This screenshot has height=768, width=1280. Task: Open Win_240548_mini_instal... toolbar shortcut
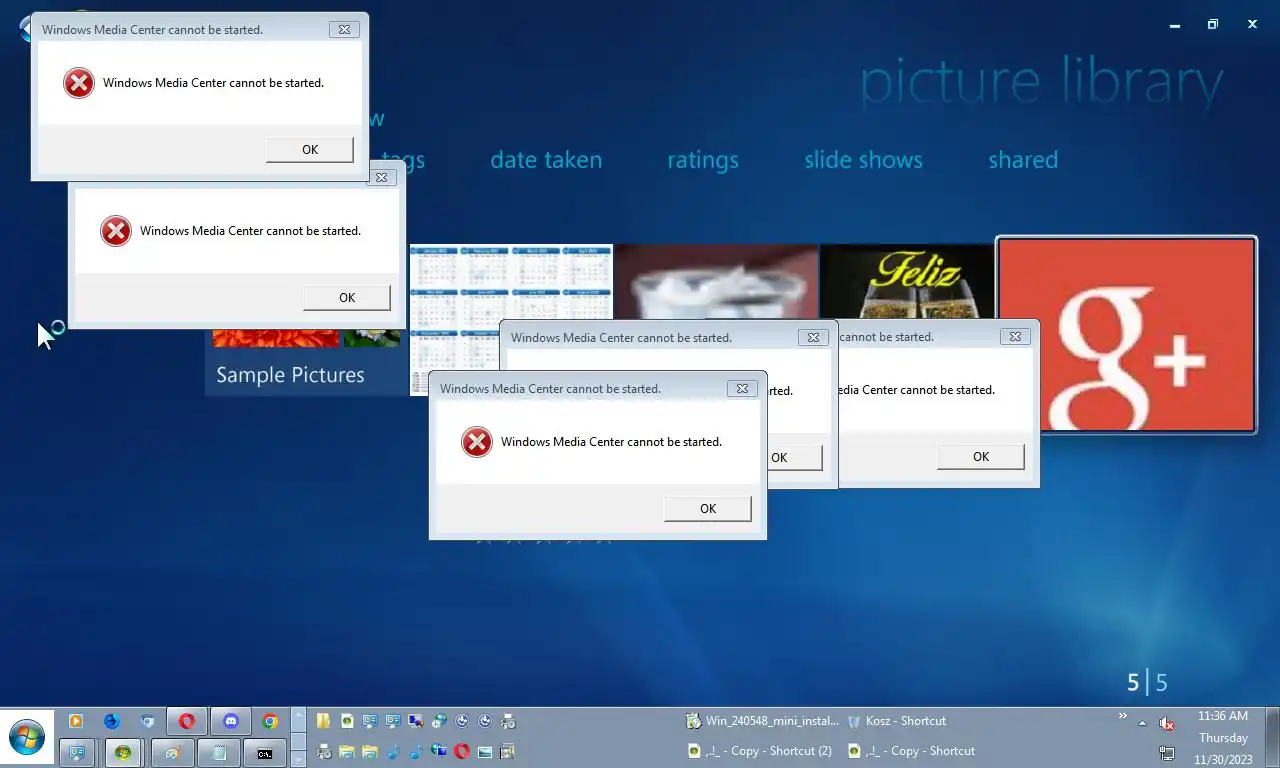click(x=763, y=721)
